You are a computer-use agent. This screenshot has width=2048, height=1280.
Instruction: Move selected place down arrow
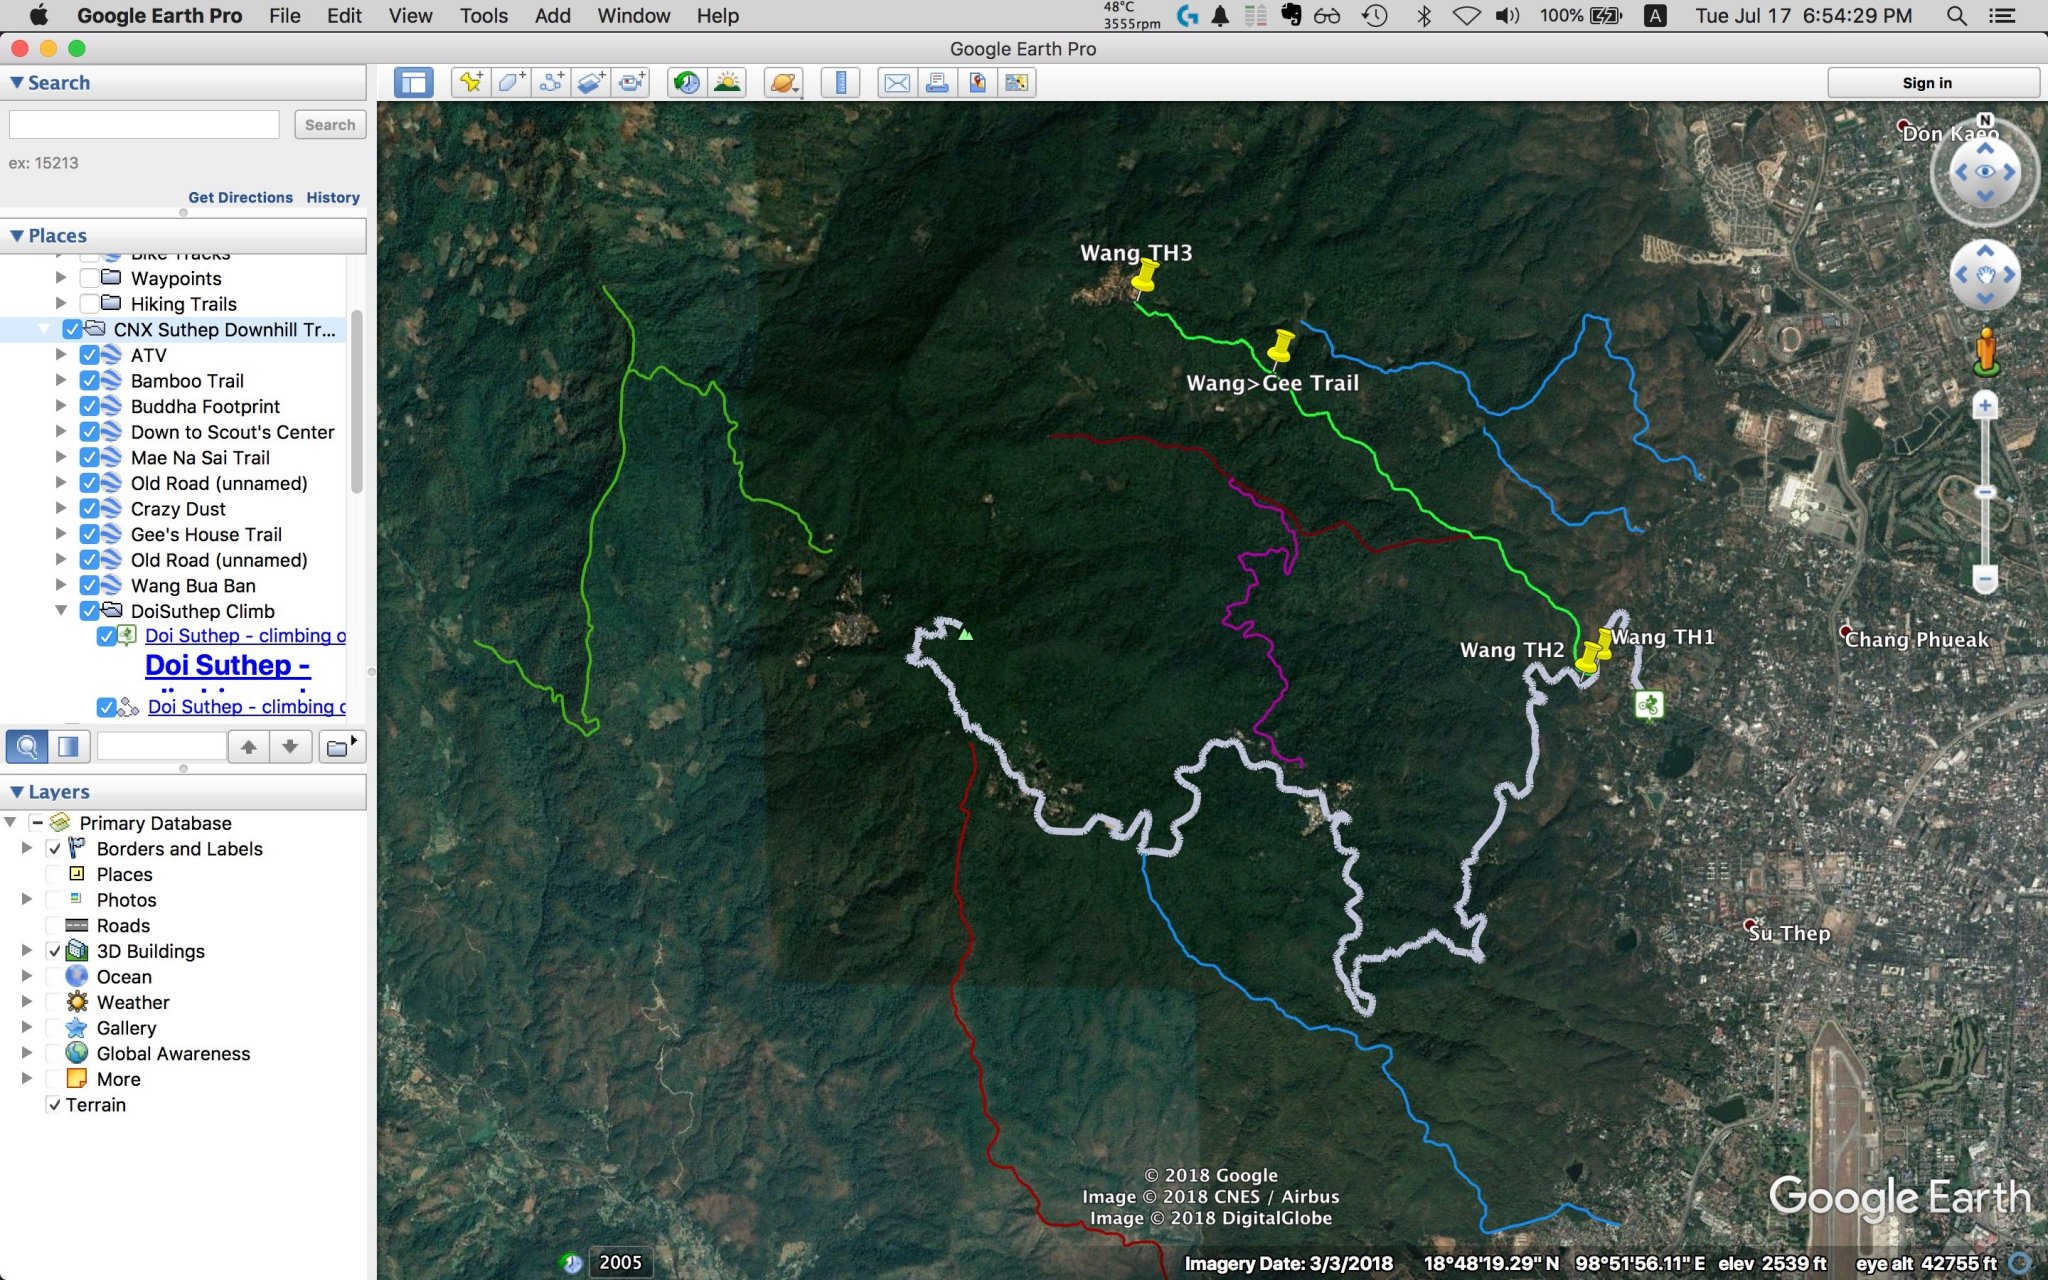290,746
